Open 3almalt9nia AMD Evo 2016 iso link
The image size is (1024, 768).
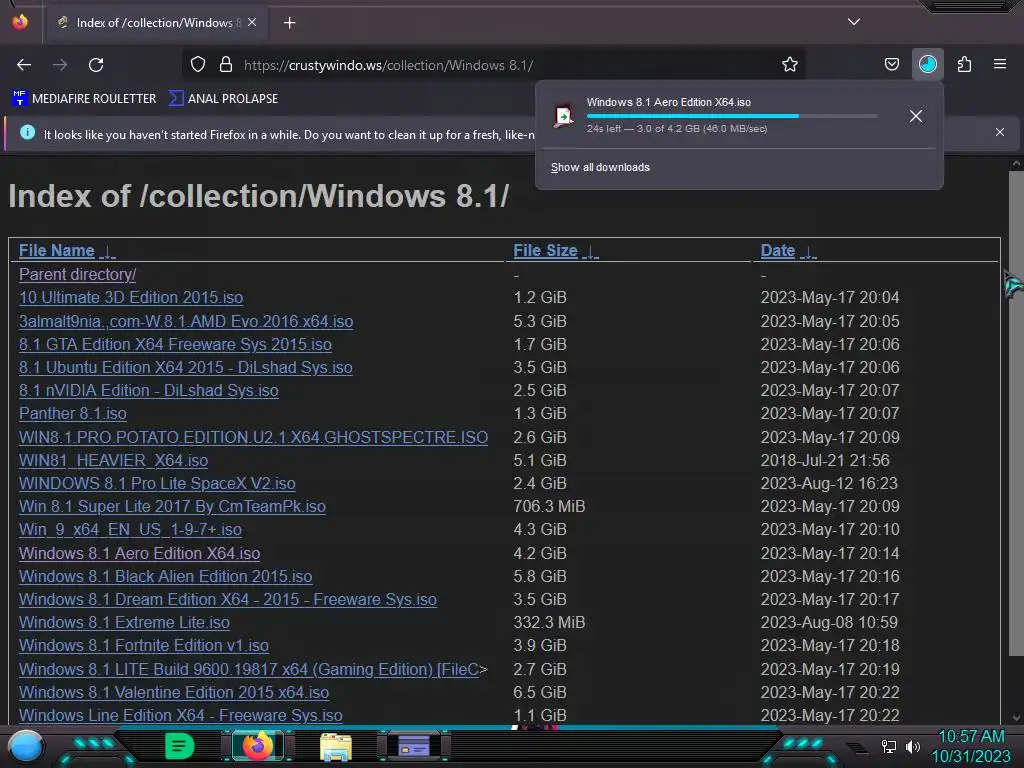pos(186,321)
